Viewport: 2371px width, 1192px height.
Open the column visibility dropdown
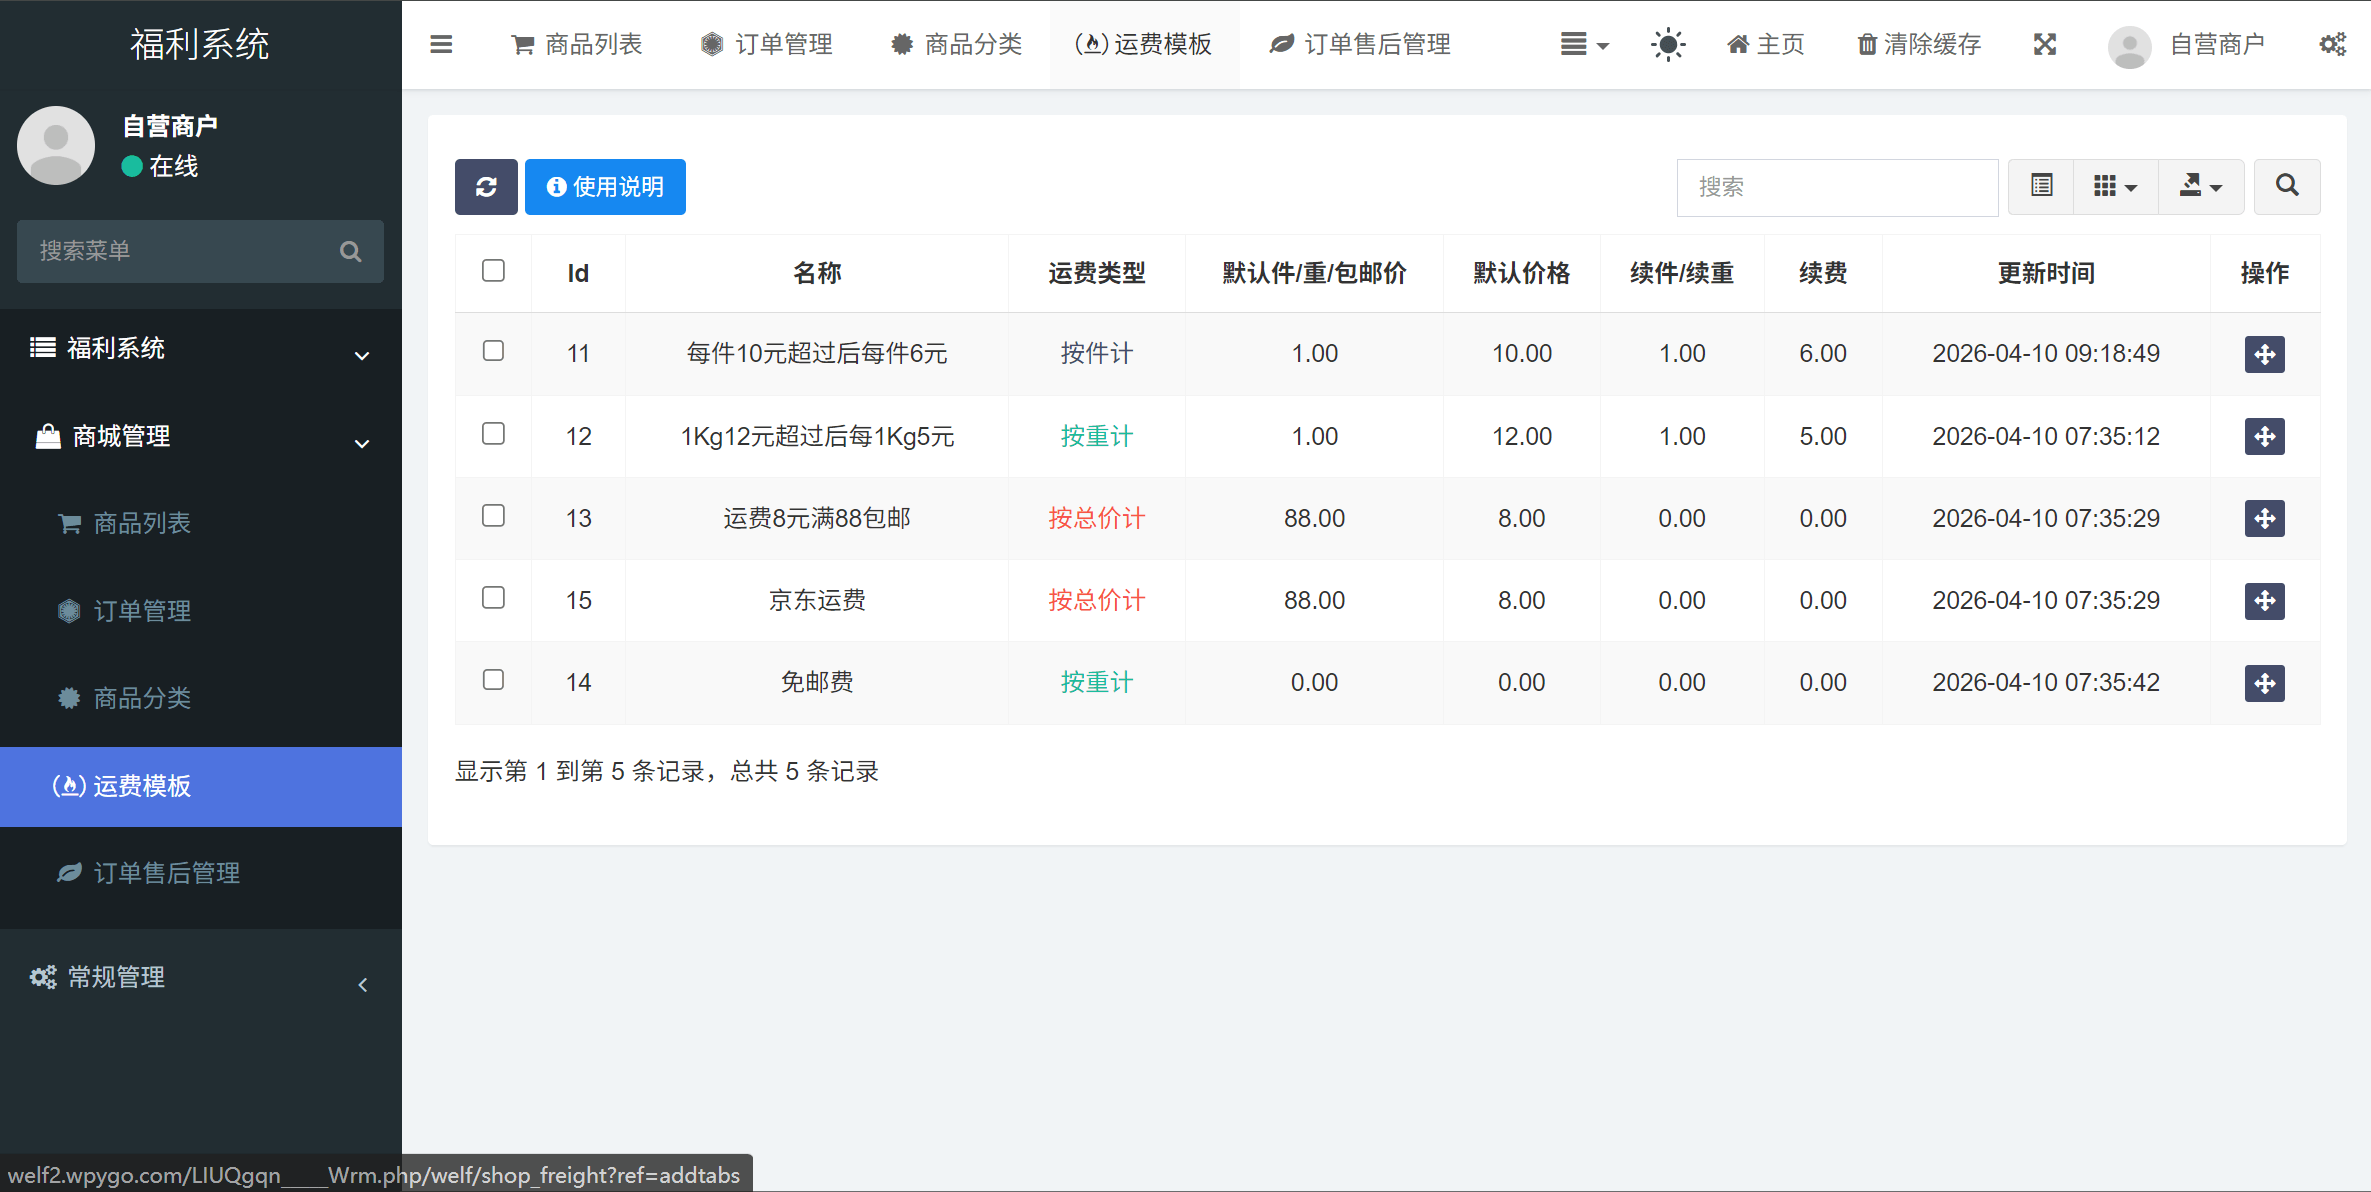pos(2115,186)
